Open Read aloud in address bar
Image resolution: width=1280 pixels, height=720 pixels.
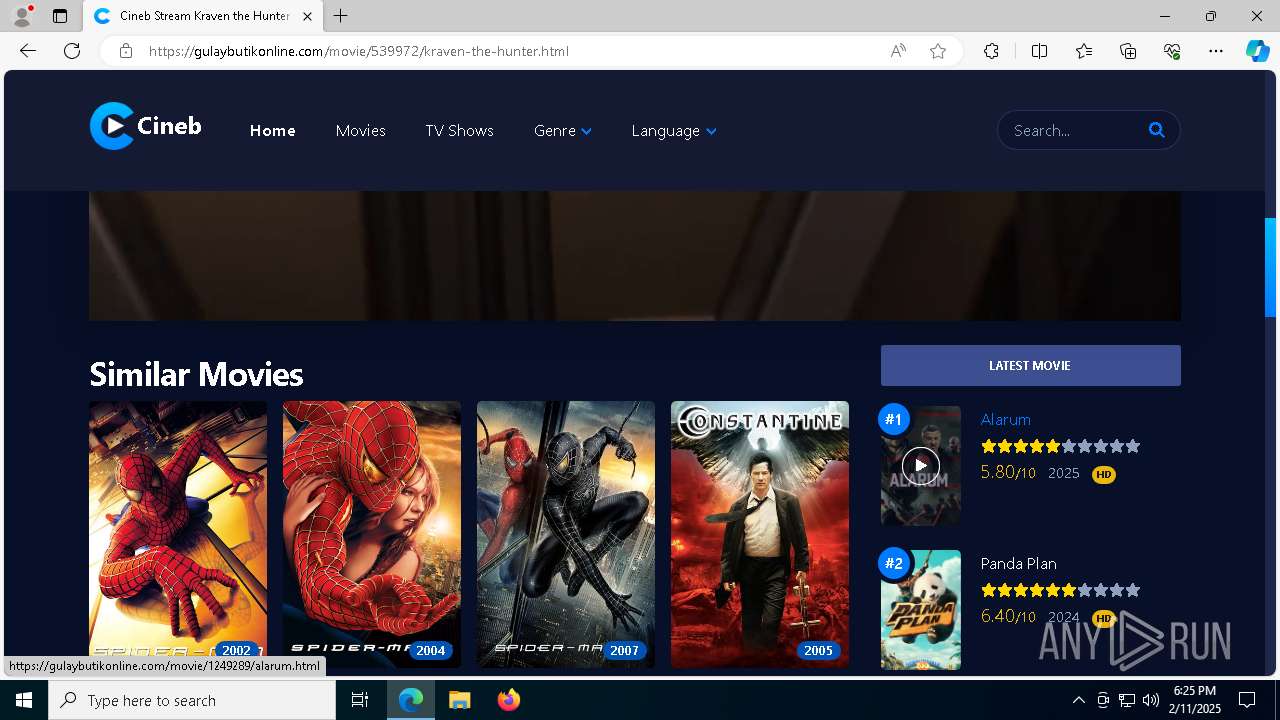898,51
